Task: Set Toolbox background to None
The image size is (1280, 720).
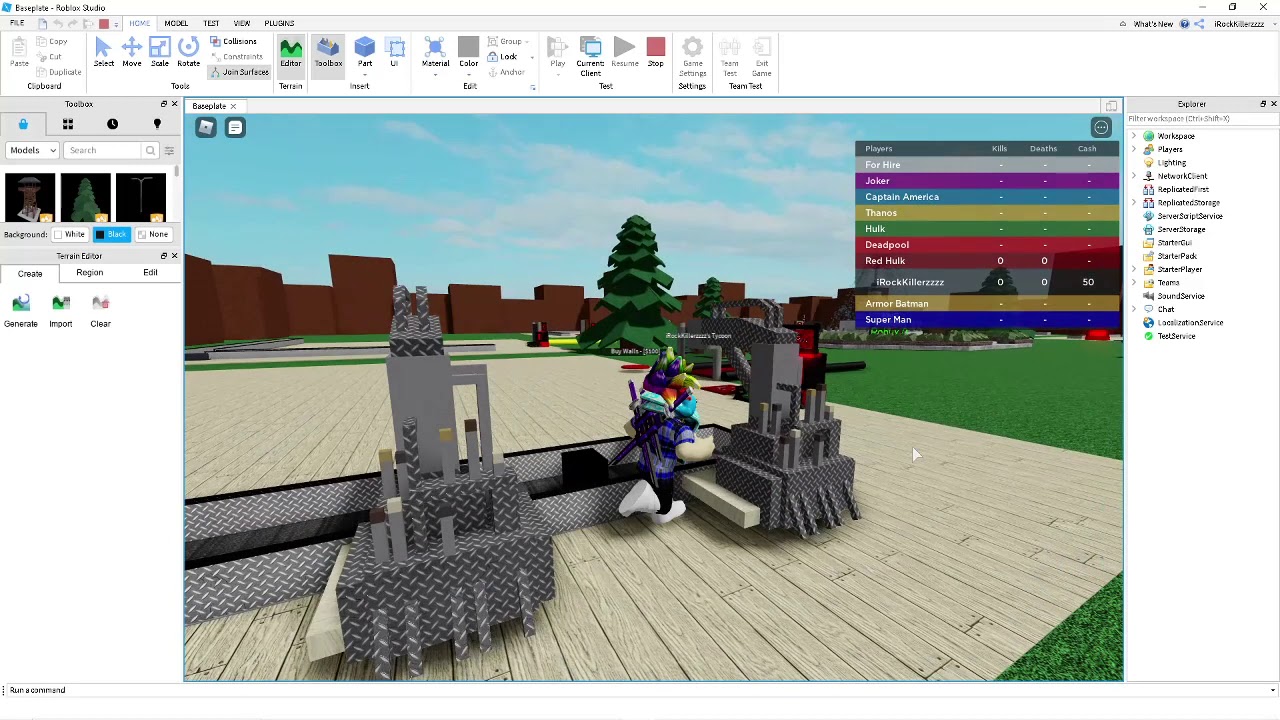Action: (x=153, y=234)
